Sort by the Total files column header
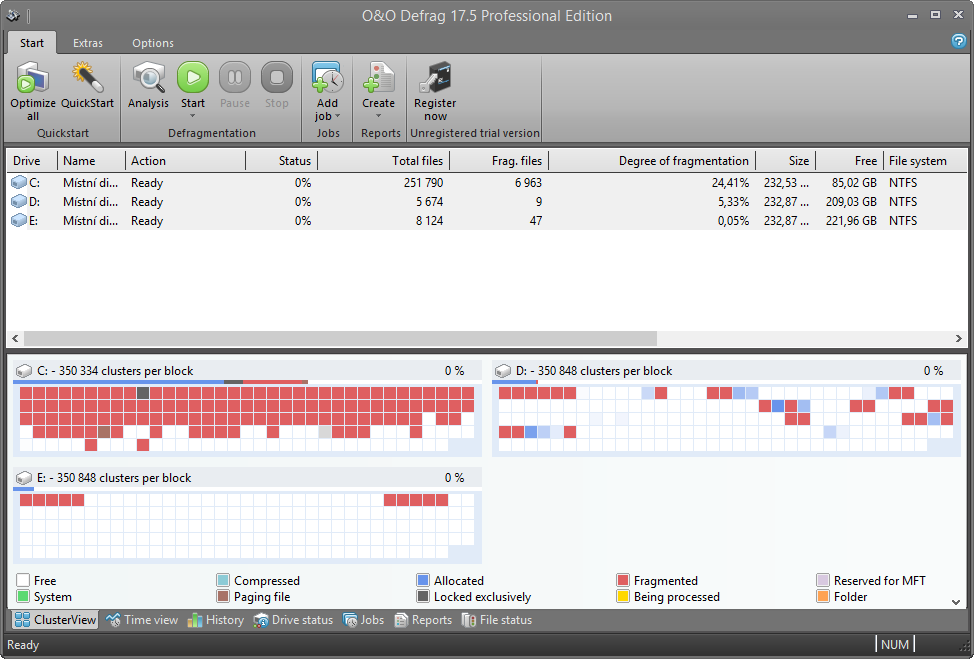This screenshot has width=974, height=659. point(384,161)
